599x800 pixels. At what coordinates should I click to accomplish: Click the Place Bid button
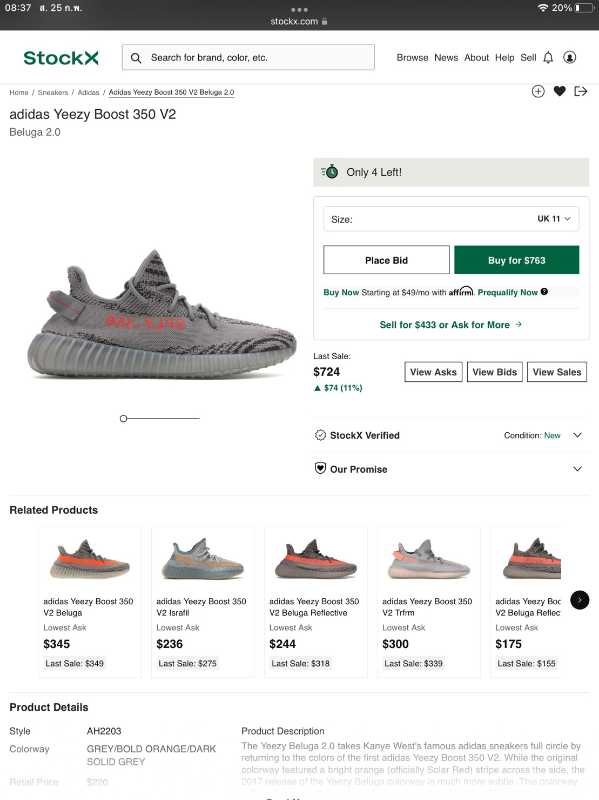pyautogui.click(x=386, y=259)
